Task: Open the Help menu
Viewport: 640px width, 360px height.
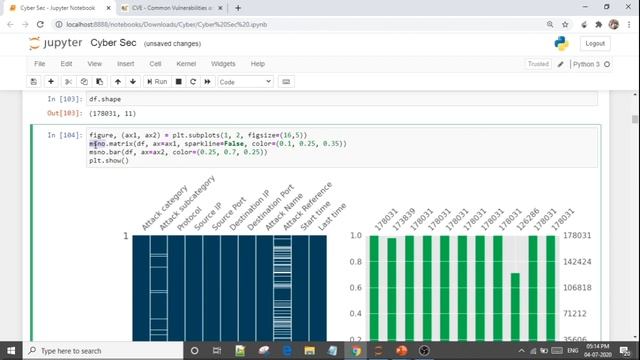Action: (x=258, y=64)
